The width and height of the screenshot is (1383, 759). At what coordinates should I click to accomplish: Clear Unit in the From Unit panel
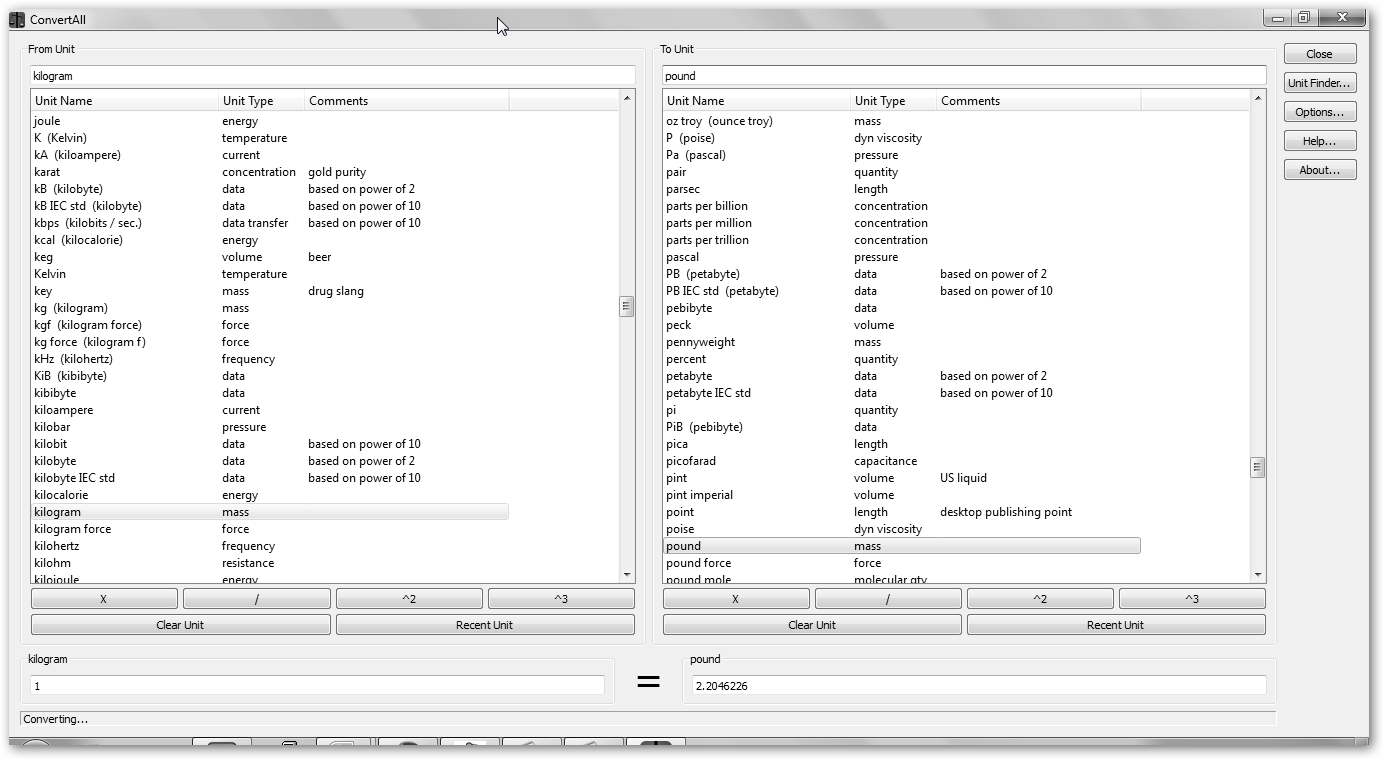click(181, 625)
